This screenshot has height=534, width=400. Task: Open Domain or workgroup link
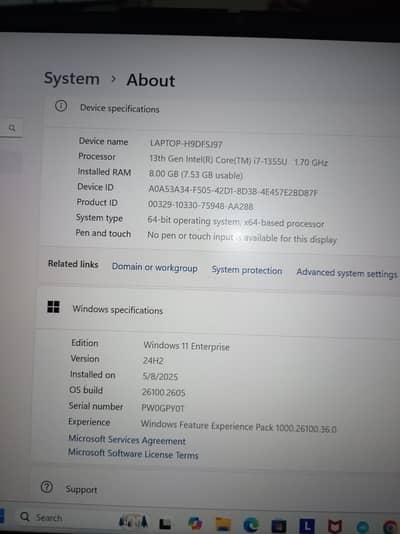coord(155,267)
